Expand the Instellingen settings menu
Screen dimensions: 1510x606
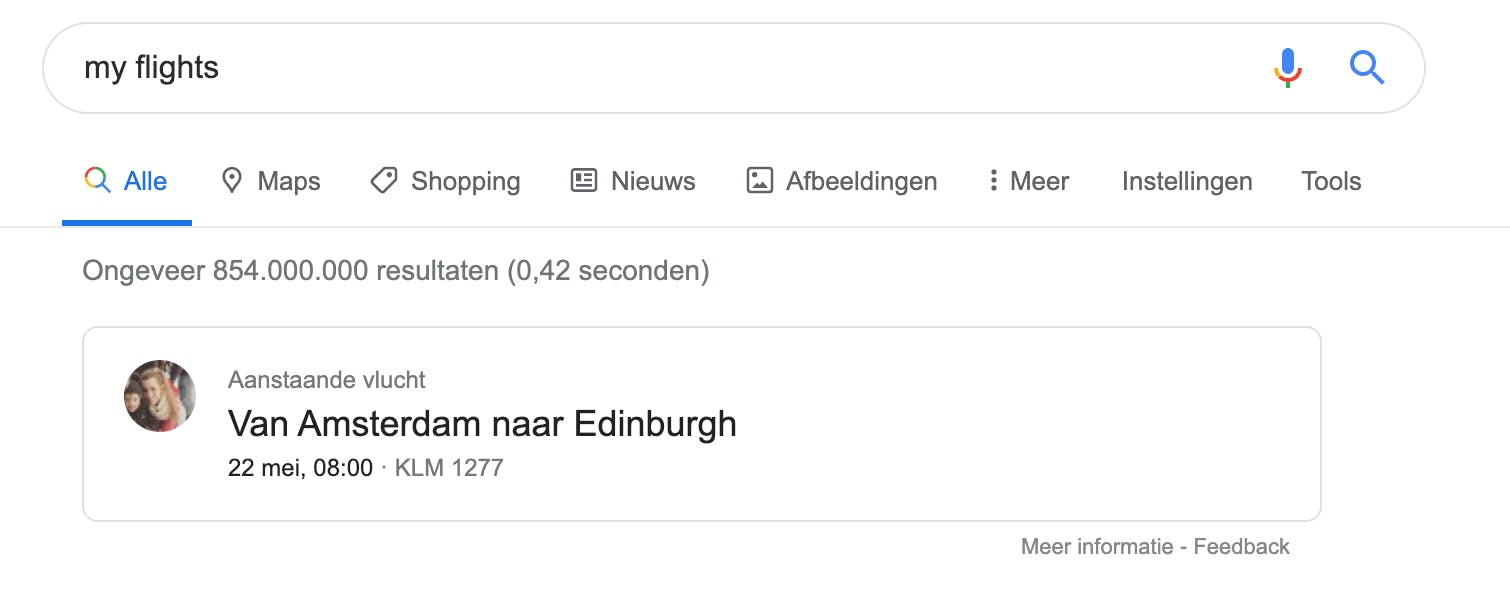(1187, 181)
